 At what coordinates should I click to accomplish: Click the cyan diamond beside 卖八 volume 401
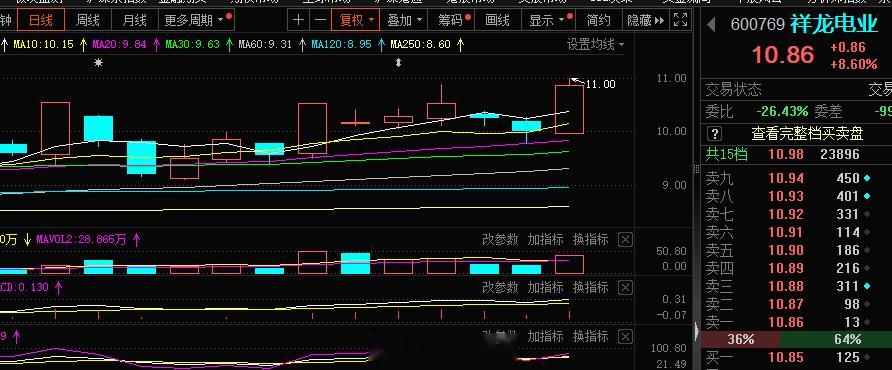[867, 196]
